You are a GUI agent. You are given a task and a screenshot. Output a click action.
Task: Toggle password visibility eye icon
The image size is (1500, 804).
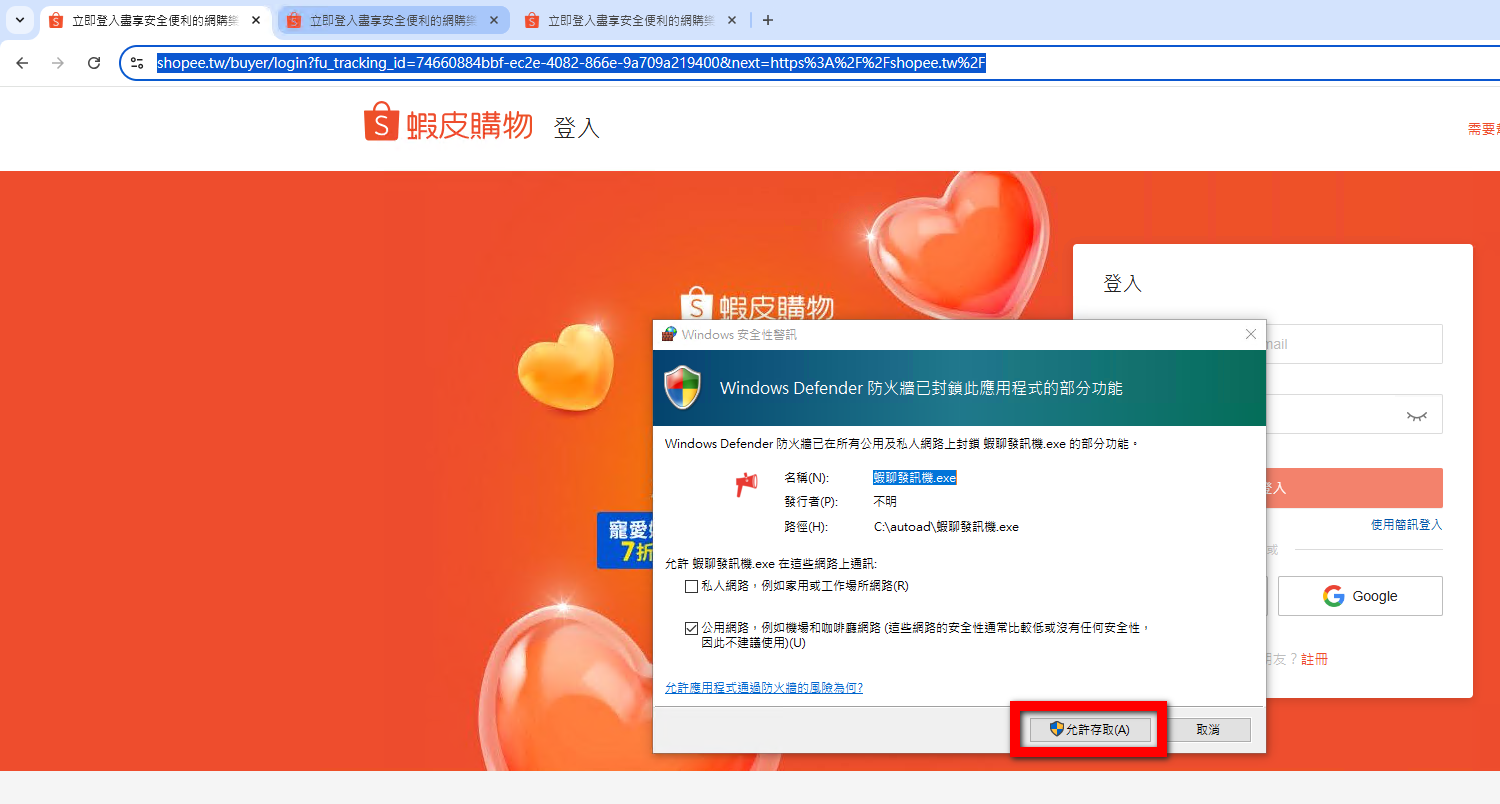coord(1417,415)
